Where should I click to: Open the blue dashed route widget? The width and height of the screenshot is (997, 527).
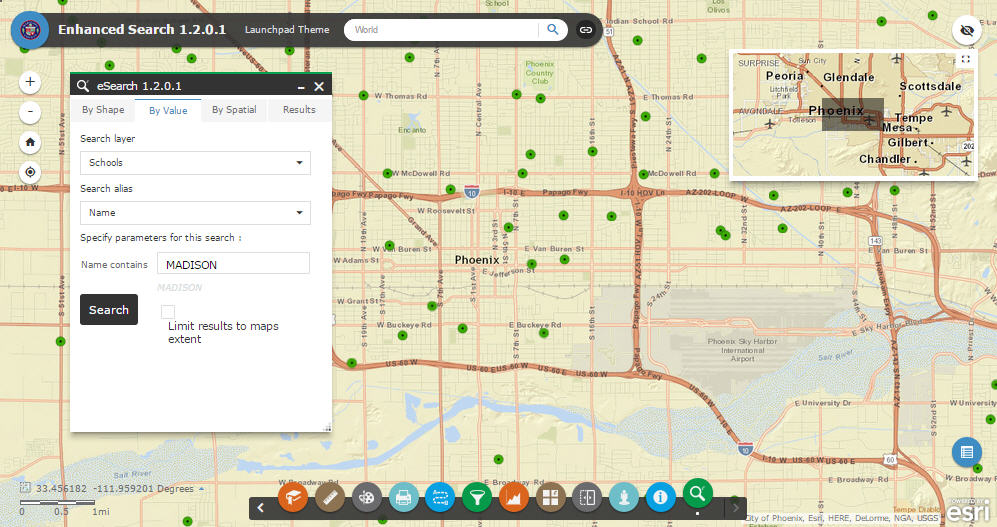pos(440,497)
